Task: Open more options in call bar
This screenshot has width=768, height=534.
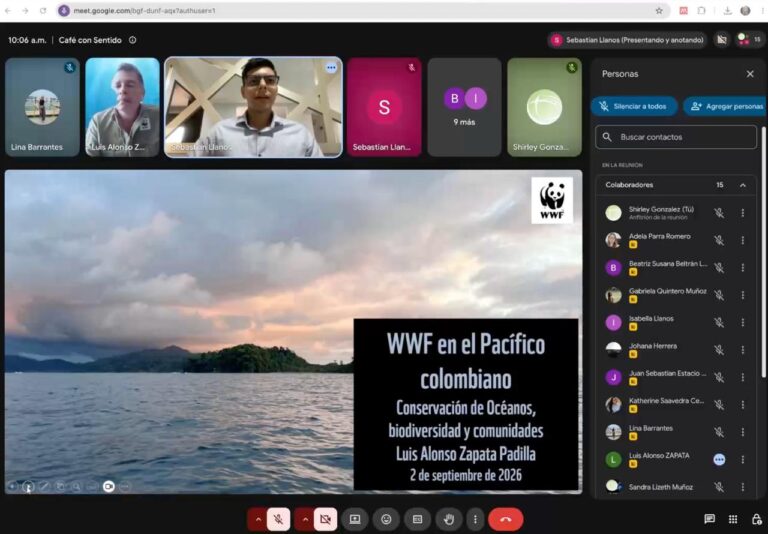Action: [x=475, y=519]
